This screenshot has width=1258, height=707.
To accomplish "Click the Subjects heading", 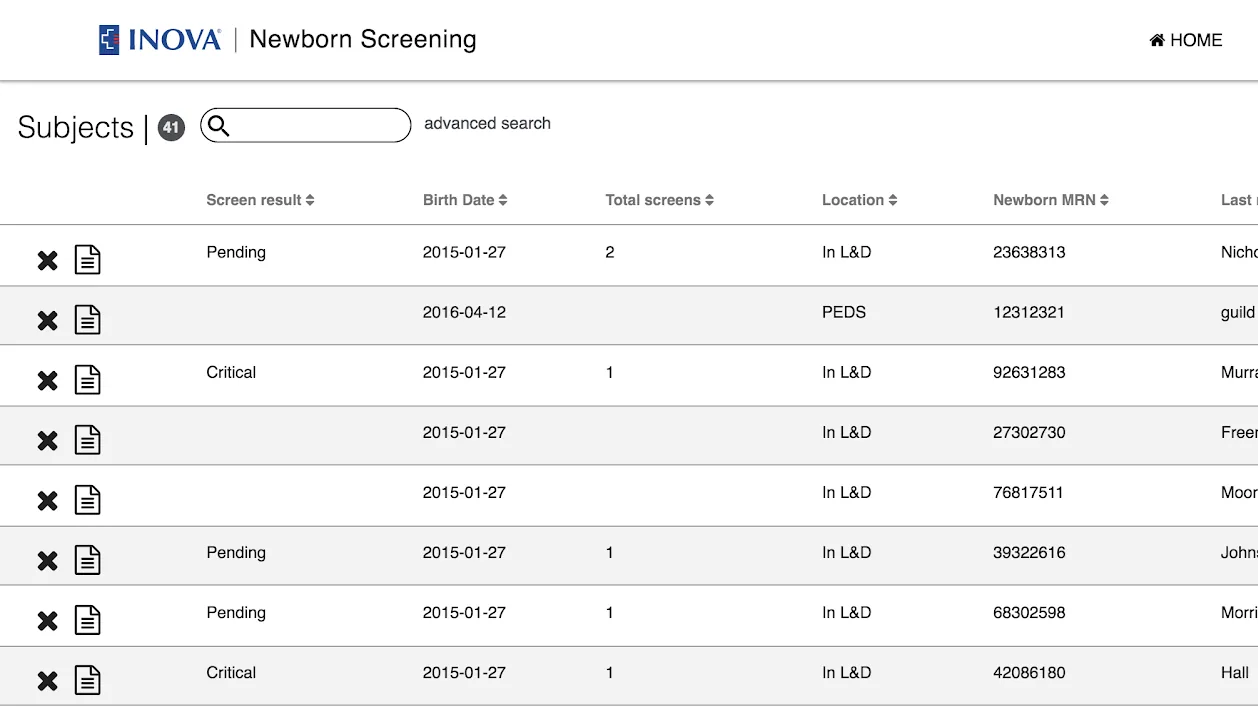I will point(76,127).
